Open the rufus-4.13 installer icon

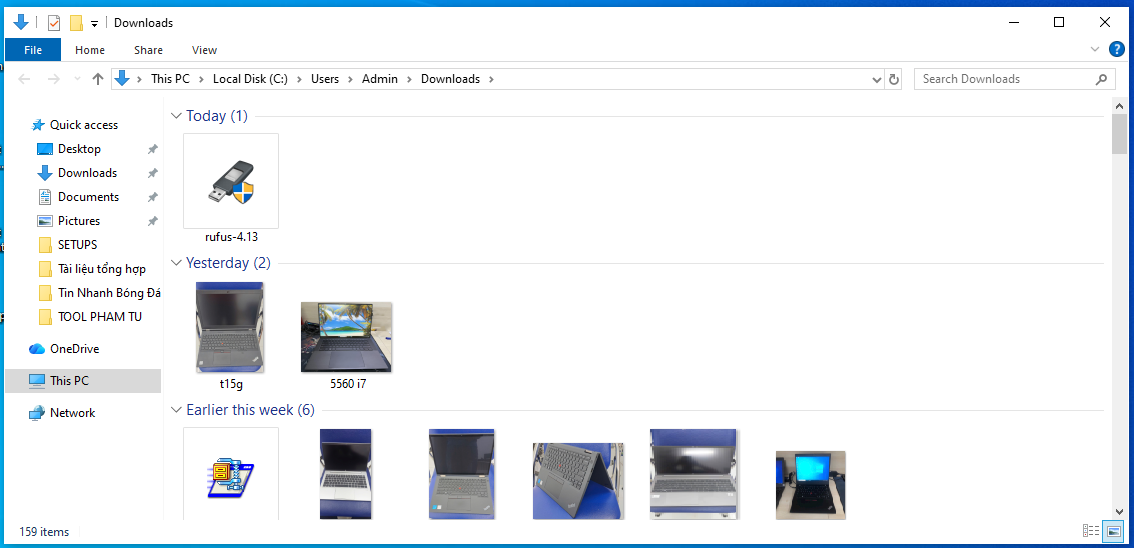(x=231, y=182)
